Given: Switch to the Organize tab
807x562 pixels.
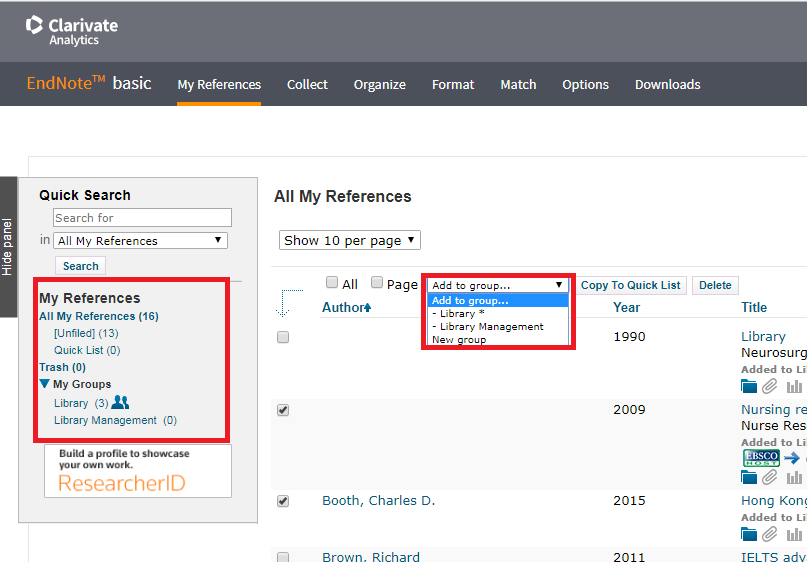Looking at the screenshot, I should tap(380, 84).
